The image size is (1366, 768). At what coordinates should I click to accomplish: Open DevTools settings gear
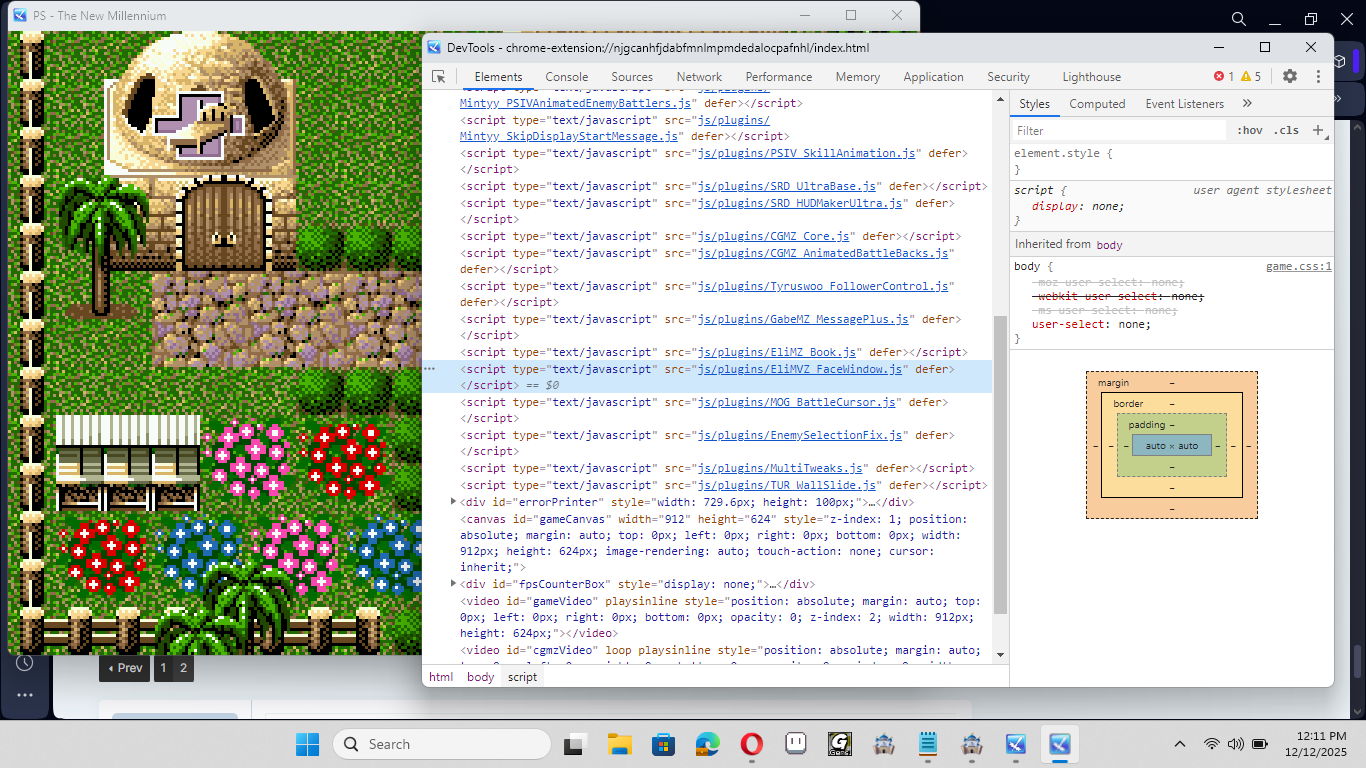[x=1290, y=76]
